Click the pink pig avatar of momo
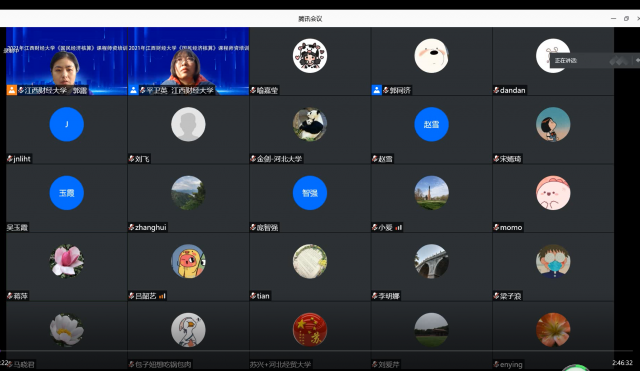Screen dimensions: 640x371 pos(553,193)
